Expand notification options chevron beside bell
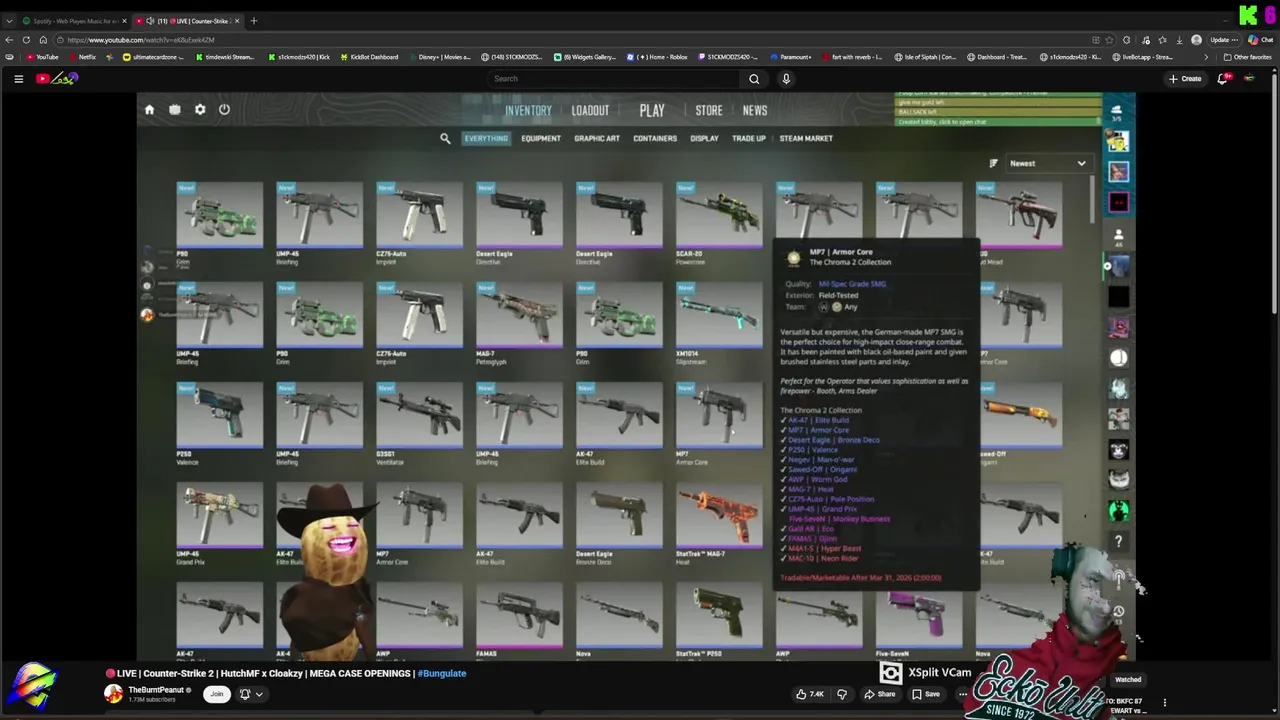 click(259, 694)
